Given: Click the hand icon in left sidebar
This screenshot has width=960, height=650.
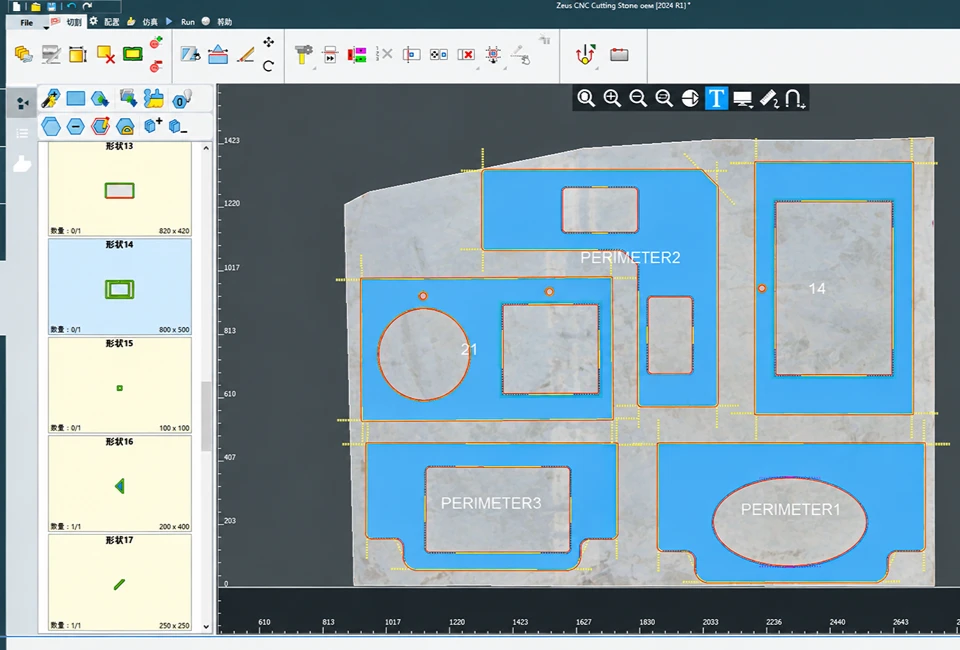Looking at the screenshot, I should tap(22, 164).
